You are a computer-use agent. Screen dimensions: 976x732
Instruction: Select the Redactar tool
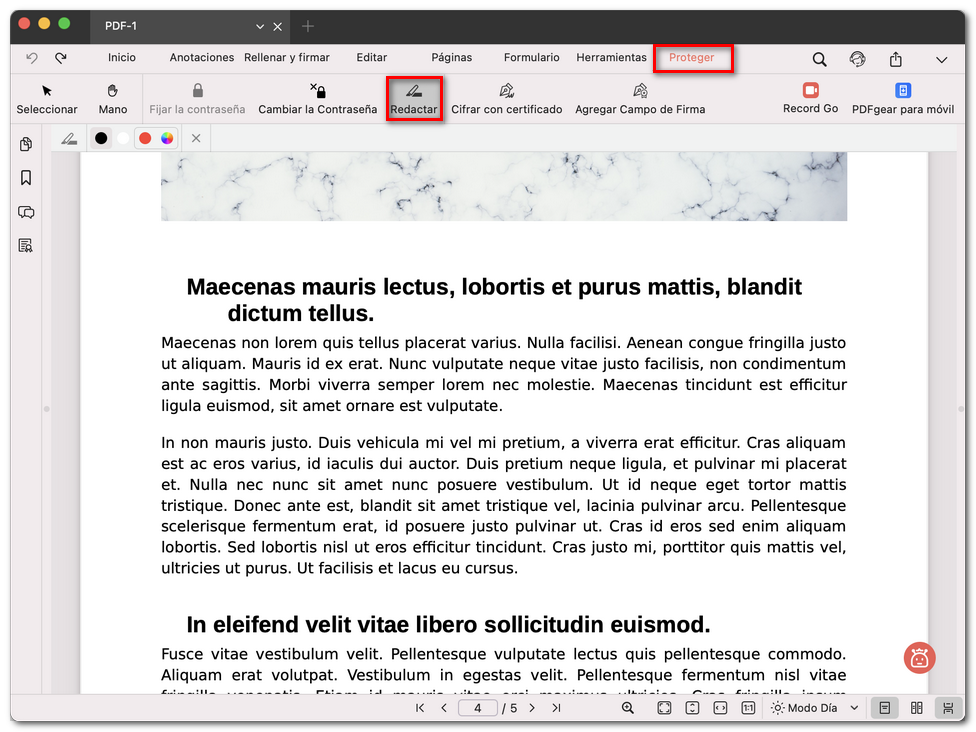coord(414,97)
